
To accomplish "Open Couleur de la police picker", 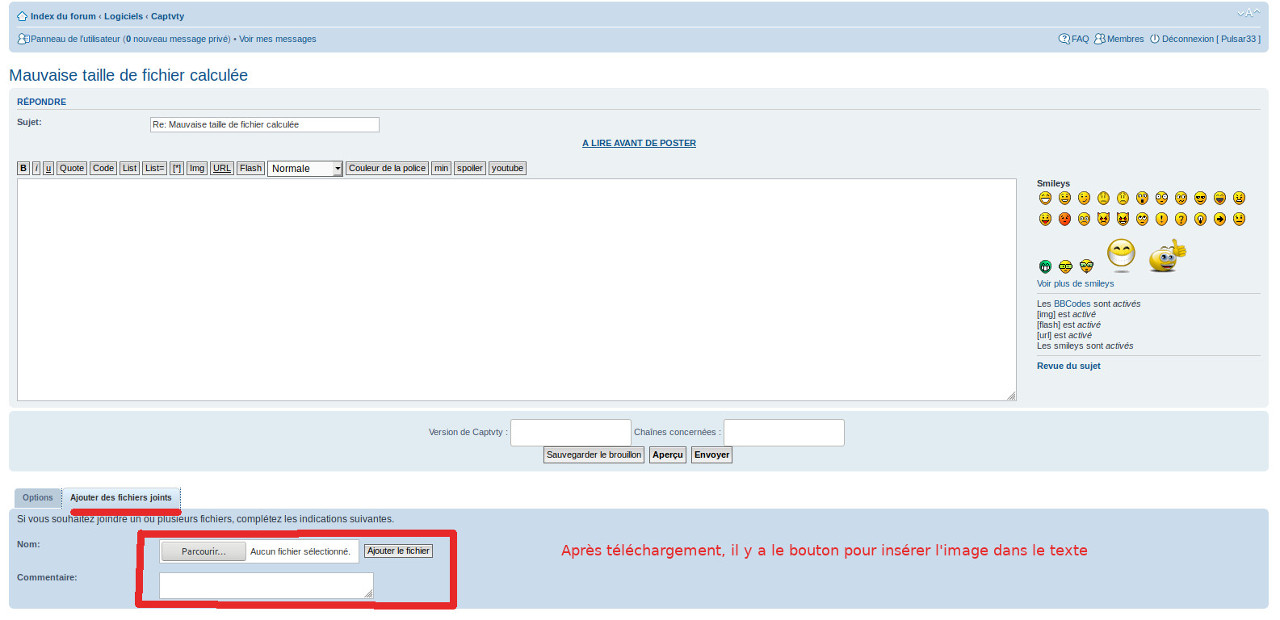I will pyautogui.click(x=387, y=168).
